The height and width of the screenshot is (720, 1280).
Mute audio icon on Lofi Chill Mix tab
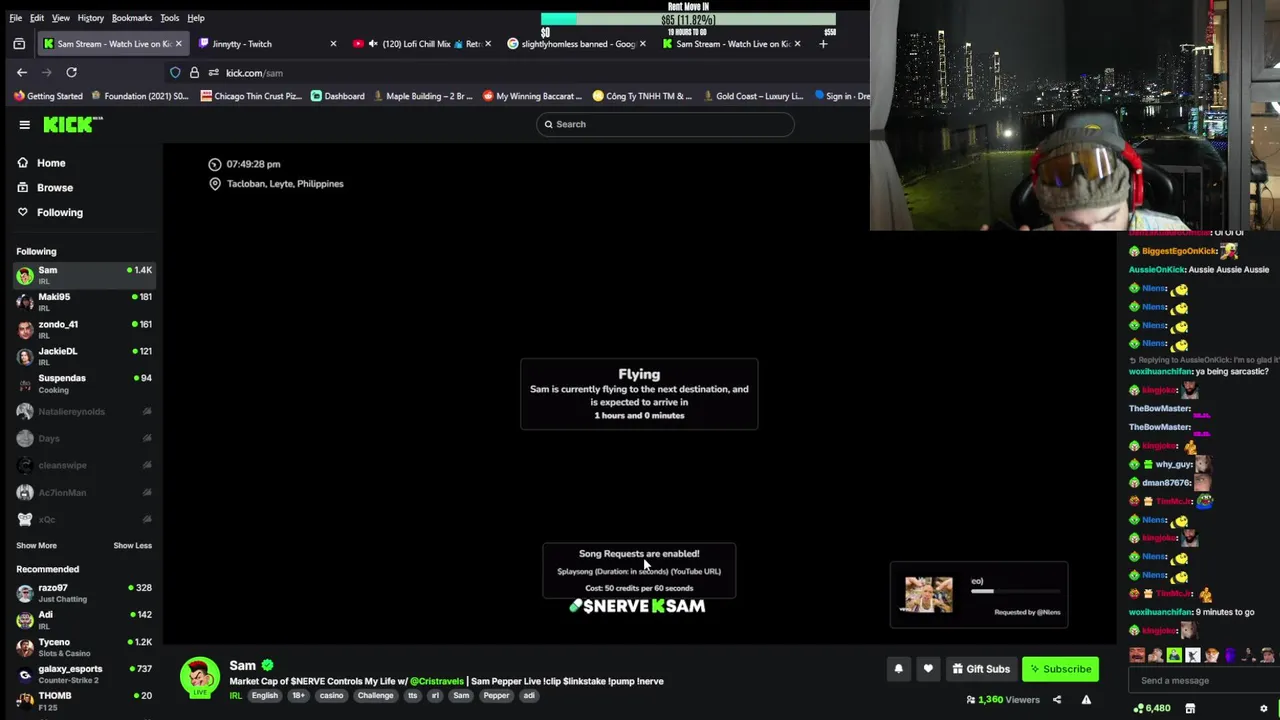(373, 44)
